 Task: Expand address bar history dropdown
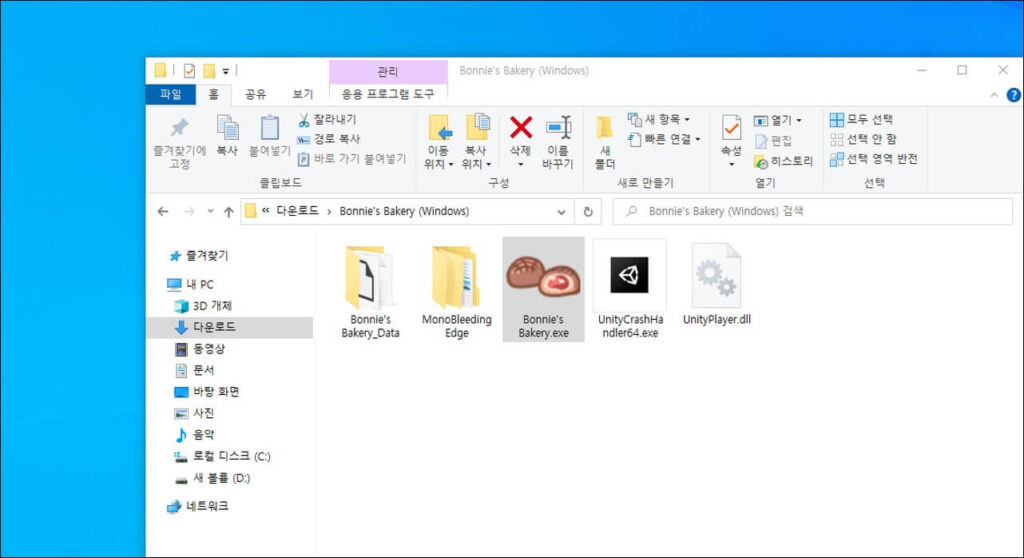click(x=561, y=212)
